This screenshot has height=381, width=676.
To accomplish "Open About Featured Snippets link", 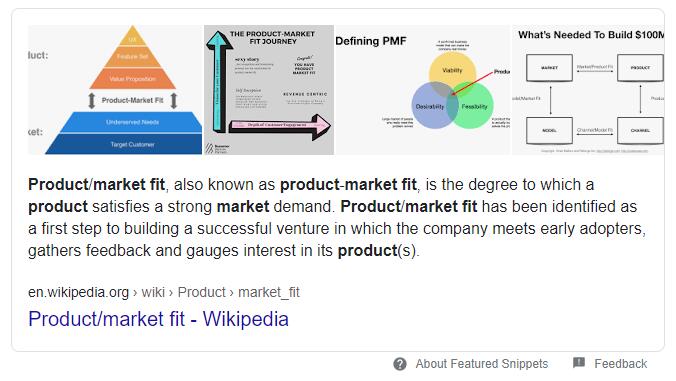I will pos(482,364).
